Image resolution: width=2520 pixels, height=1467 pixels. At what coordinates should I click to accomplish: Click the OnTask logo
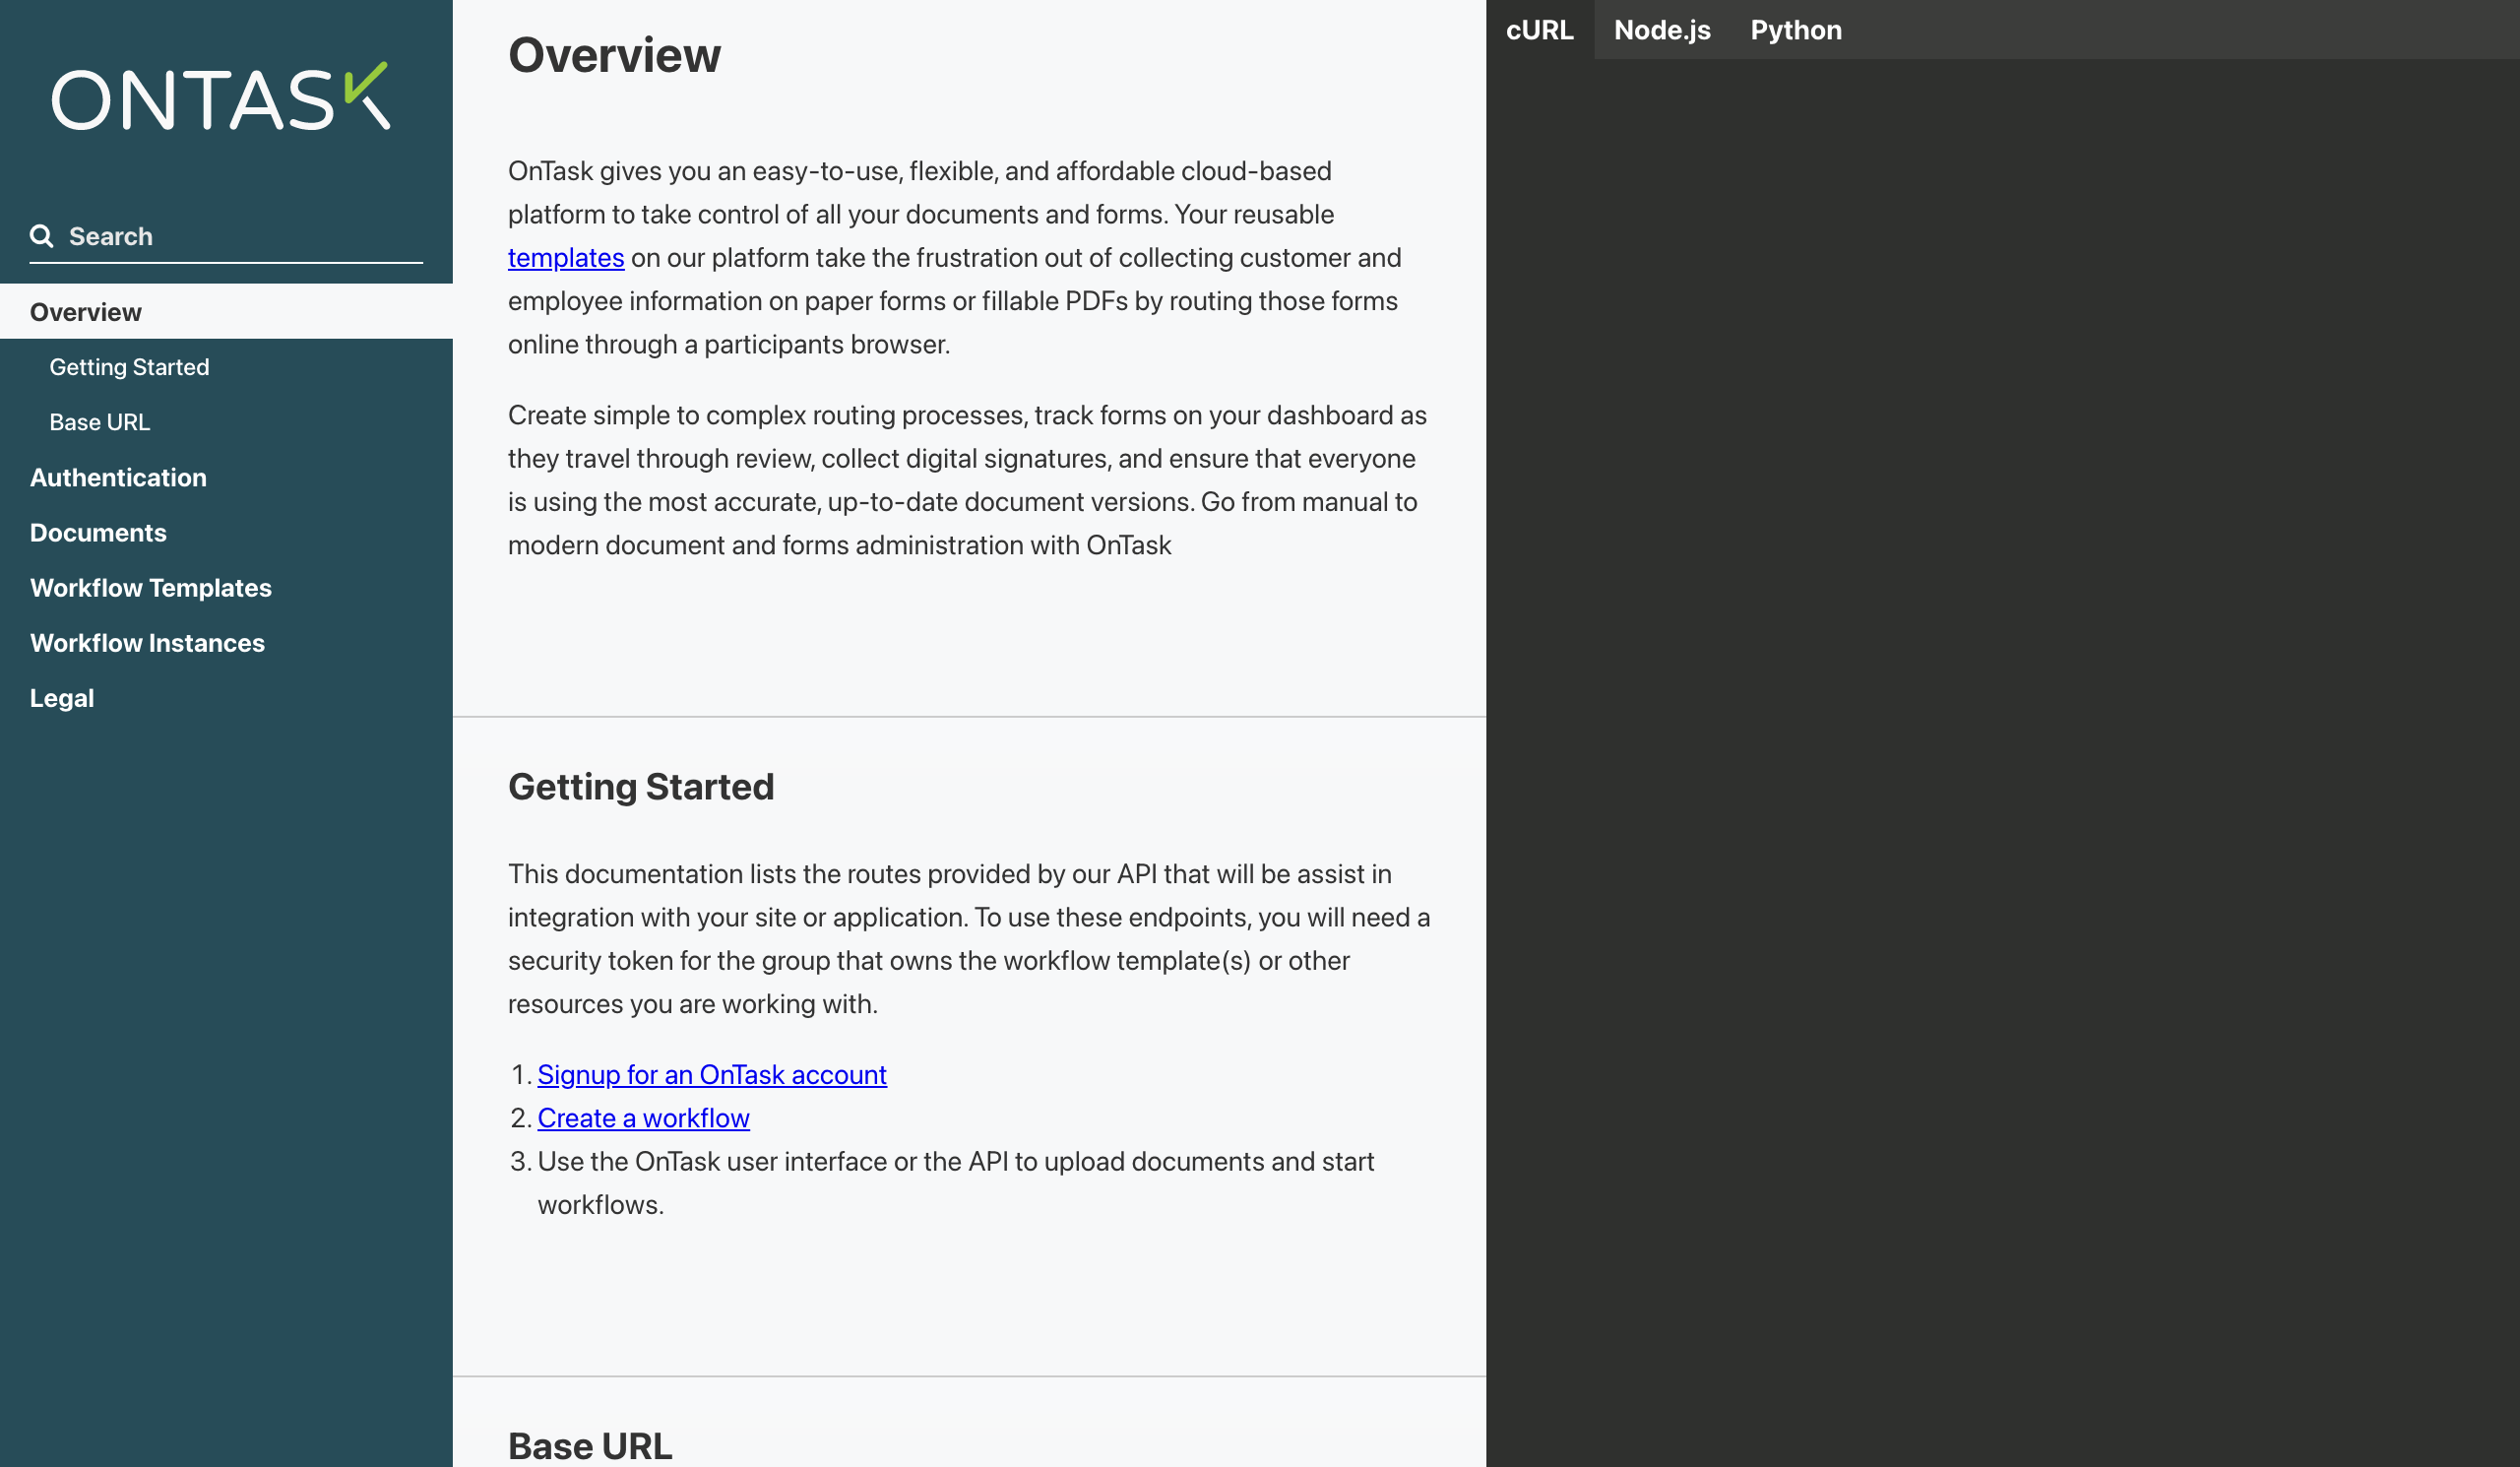pyautogui.click(x=220, y=96)
